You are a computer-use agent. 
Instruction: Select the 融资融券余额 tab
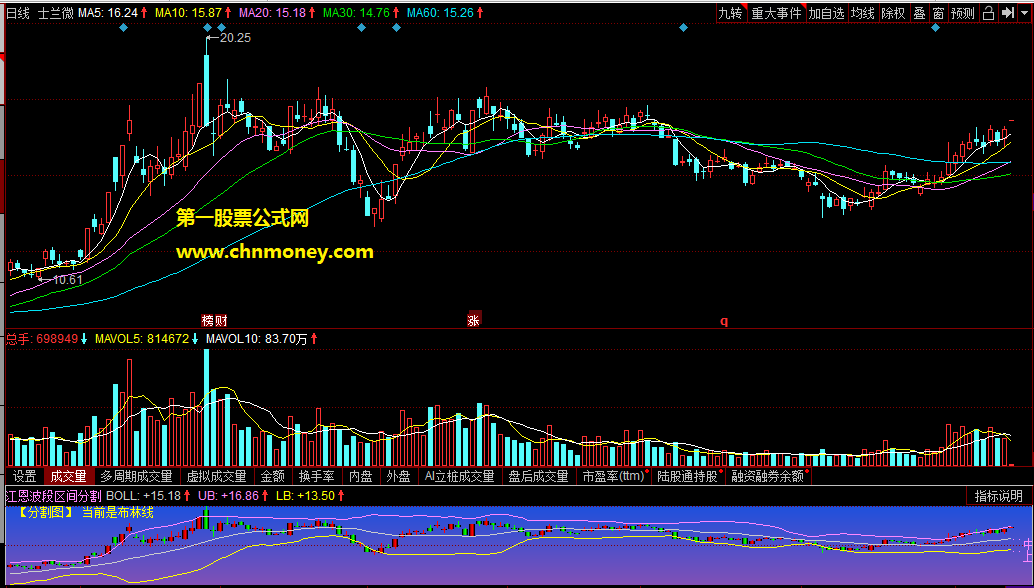point(769,476)
